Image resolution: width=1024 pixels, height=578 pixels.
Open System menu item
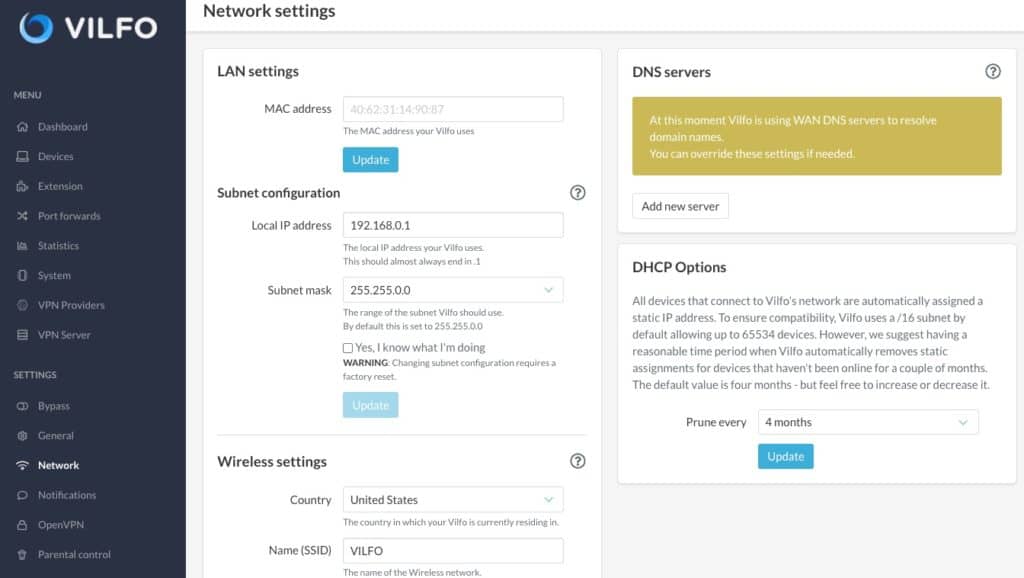coord(54,276)
